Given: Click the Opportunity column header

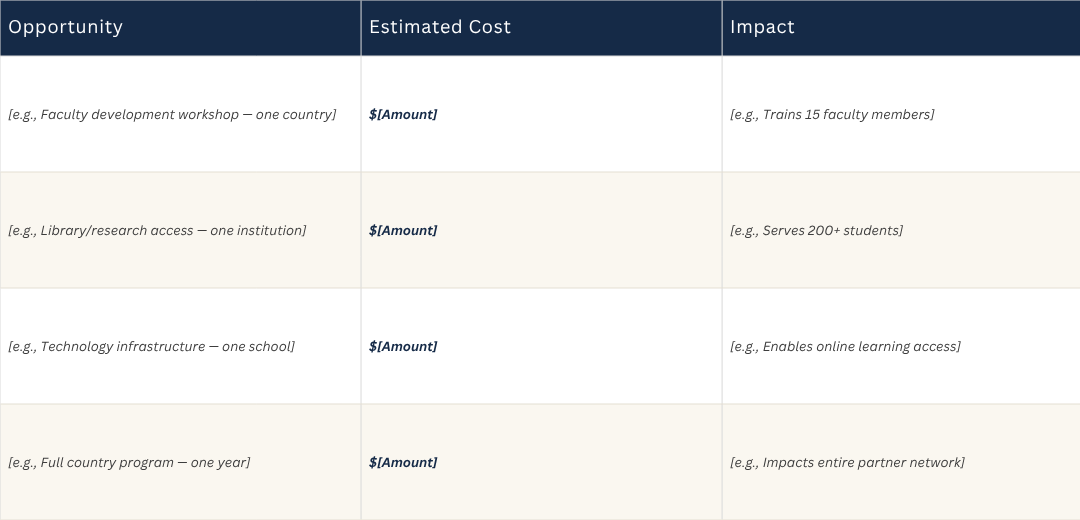Looking at the screenshot, I should [180, 28].
